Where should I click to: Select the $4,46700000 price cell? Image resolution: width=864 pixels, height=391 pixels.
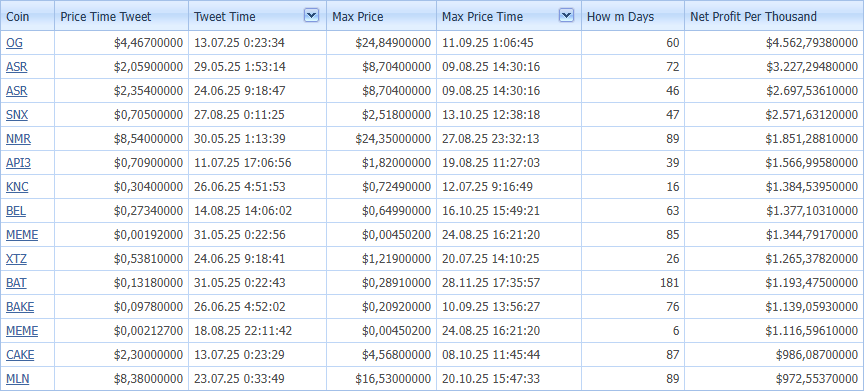121,42
